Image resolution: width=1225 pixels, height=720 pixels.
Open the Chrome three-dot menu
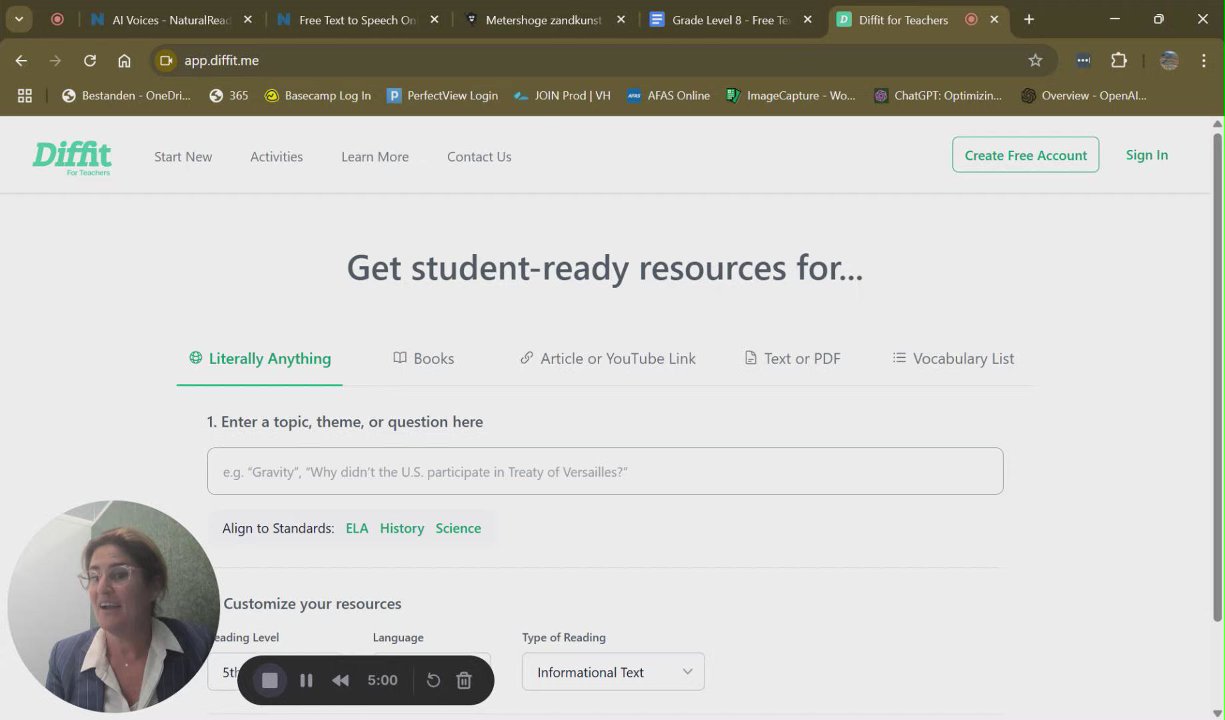(x=1203, y=60)
